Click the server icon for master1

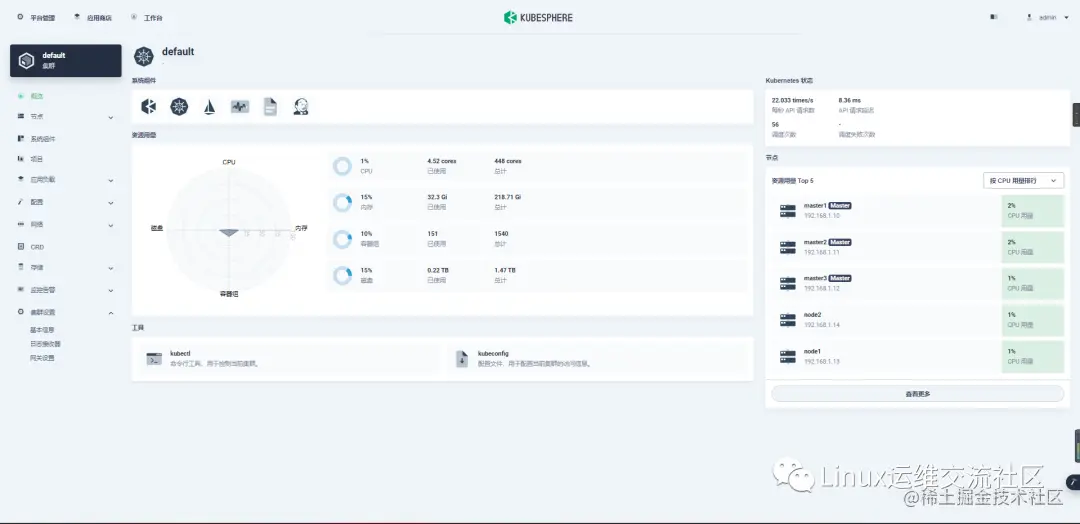[x=787, y=211]
